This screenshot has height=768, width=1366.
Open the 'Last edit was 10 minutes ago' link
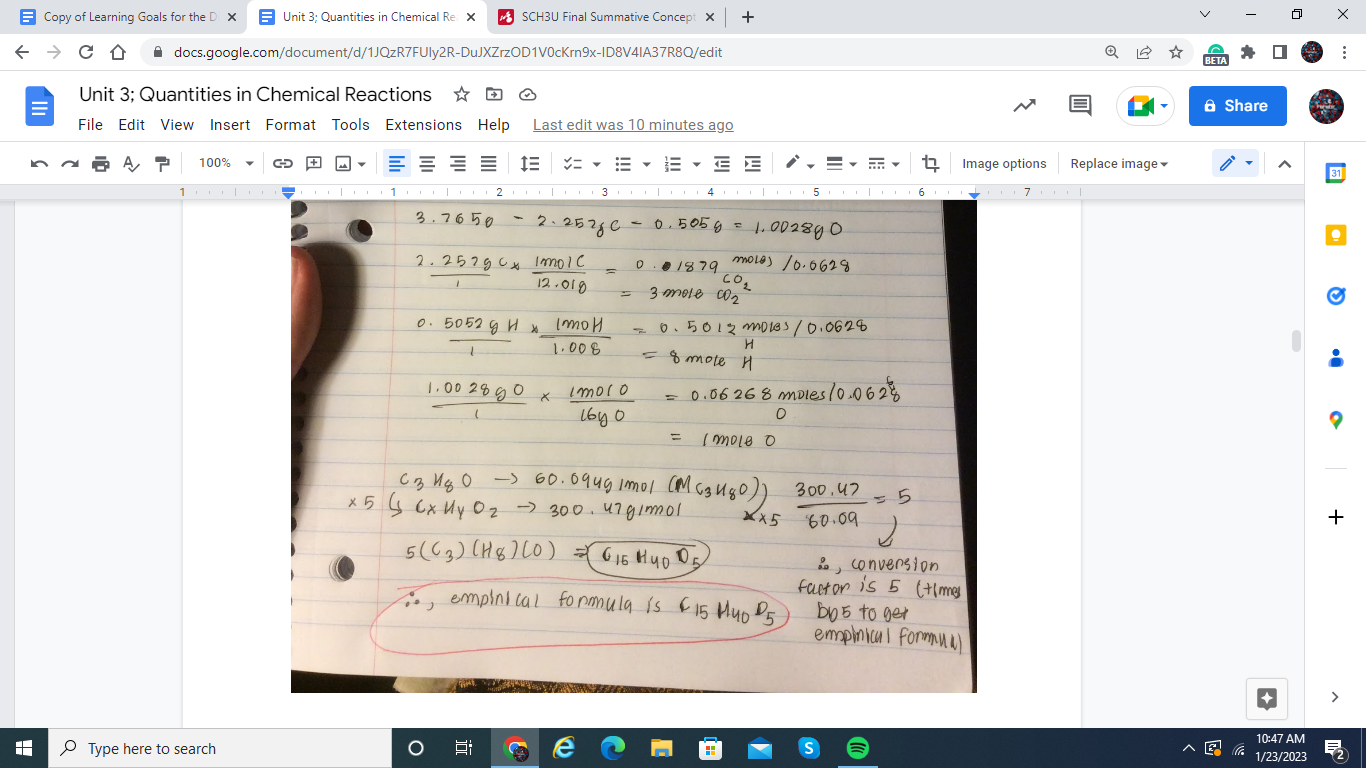pyautogui.click(x=633, y=125)
